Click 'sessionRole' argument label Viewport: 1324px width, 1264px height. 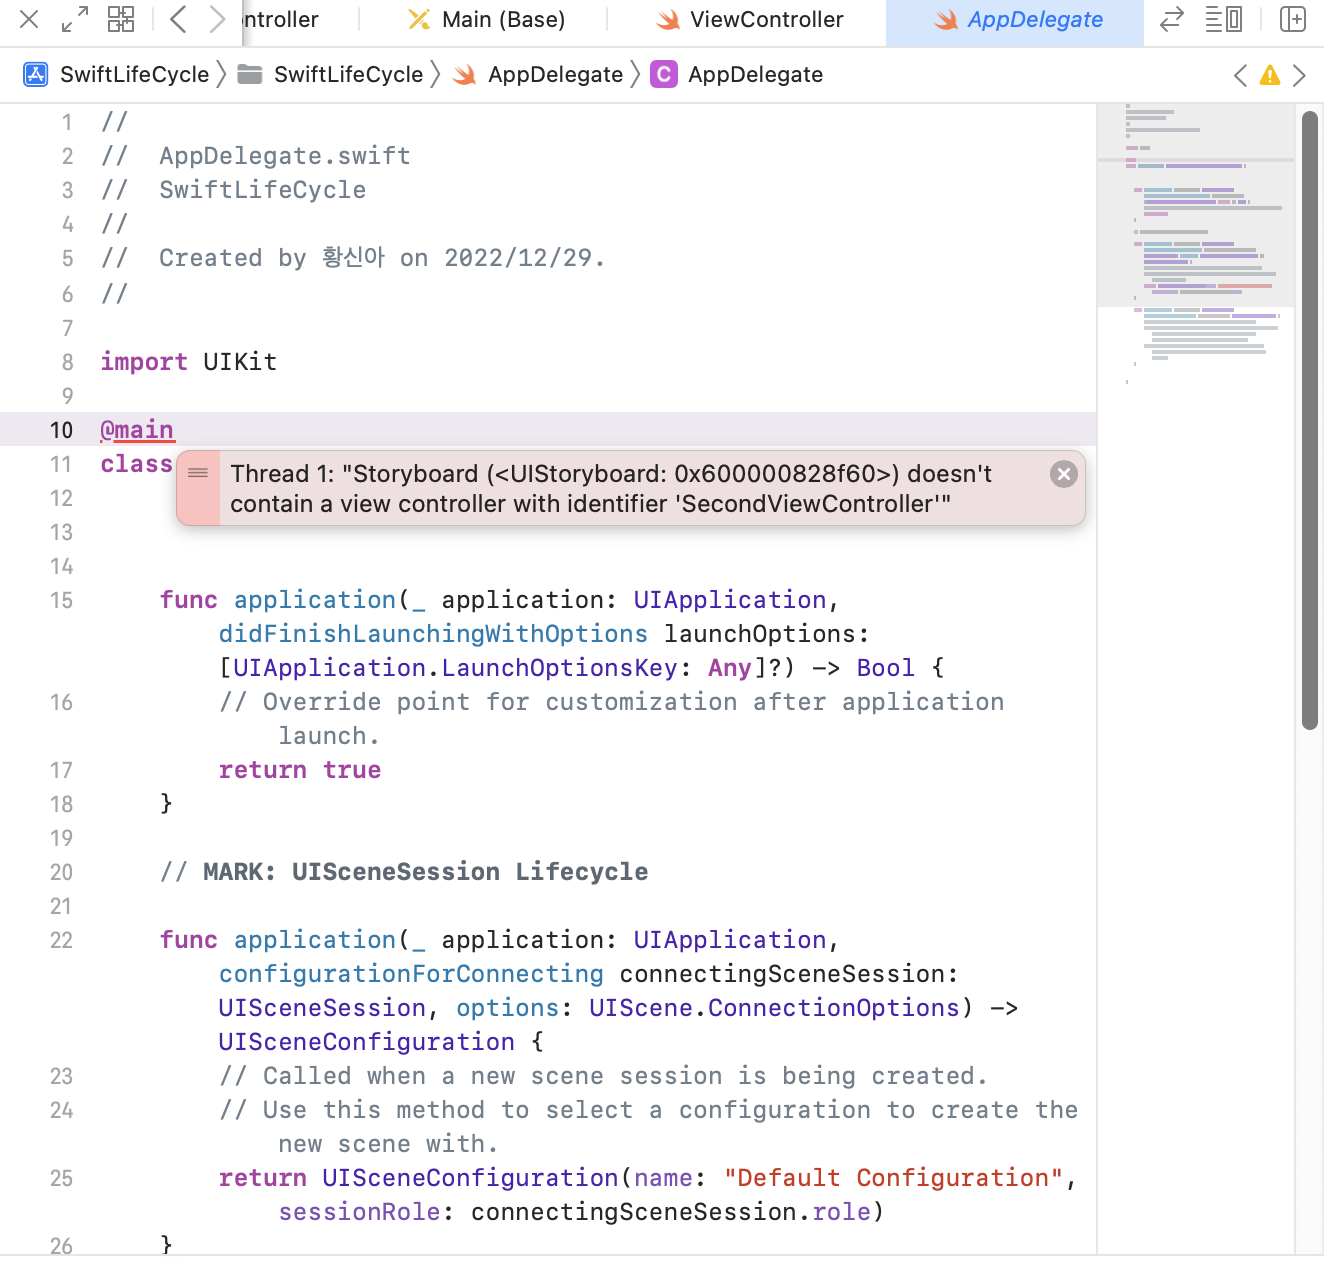pyautogui.click(x=359, y=1212)
